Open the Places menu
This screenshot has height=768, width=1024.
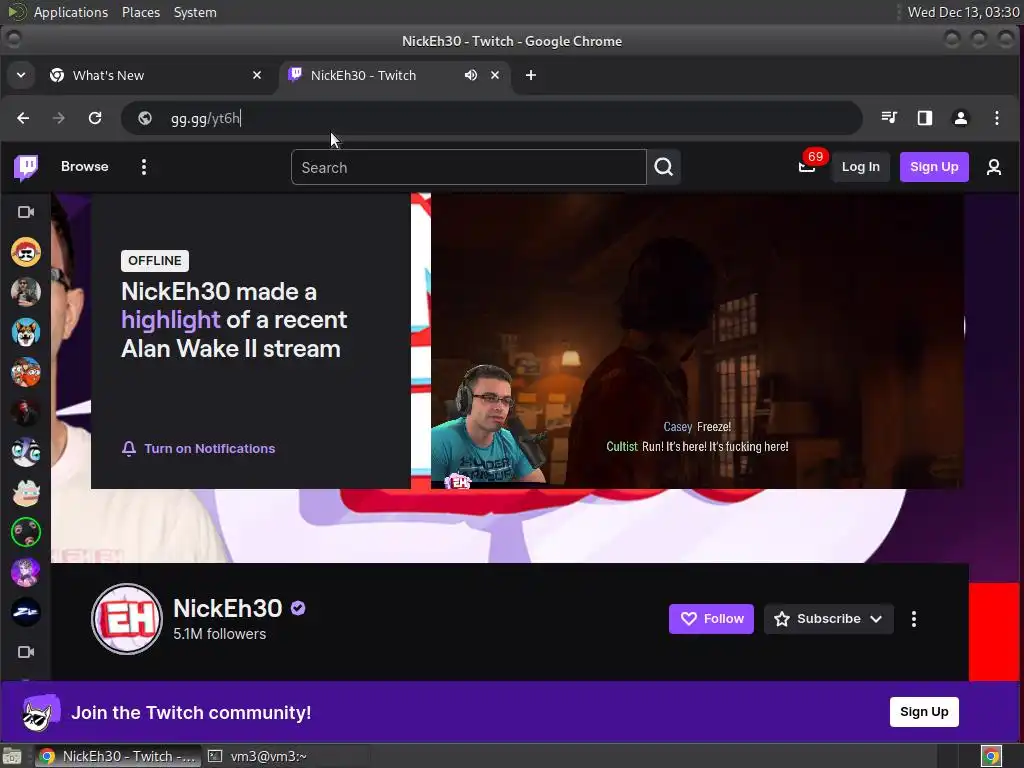(x=141, y=12)
